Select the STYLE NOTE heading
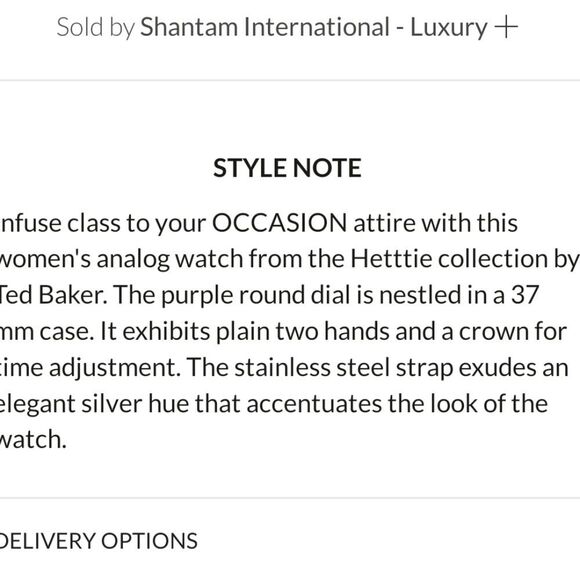The width and height of the screenshot is (580, 580). (287, 168)
